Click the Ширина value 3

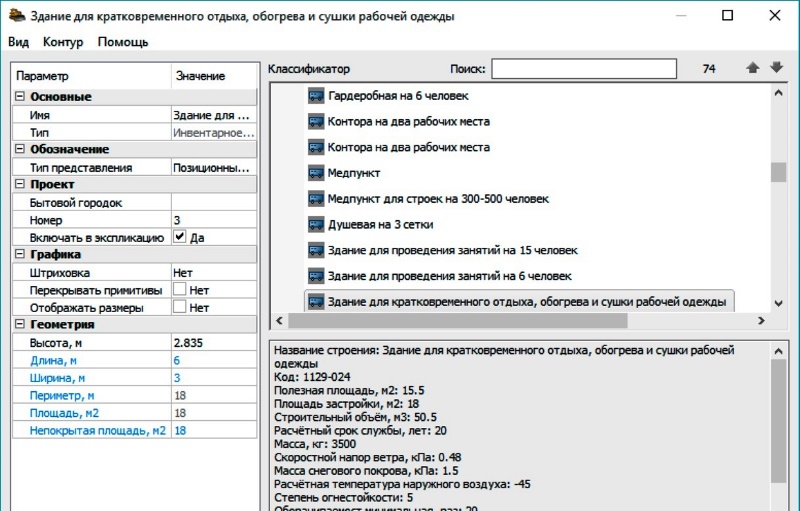[x=214, y=378]
